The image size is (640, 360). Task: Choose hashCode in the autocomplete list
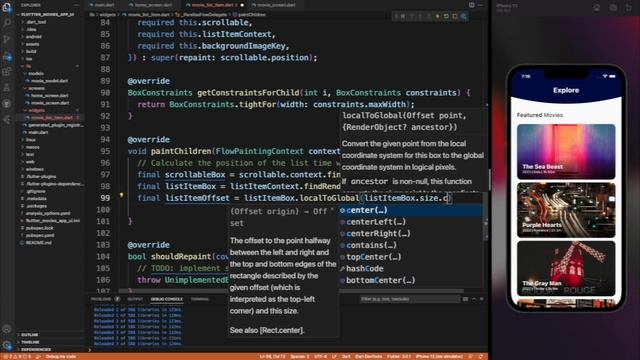click(x=411, y=269)
